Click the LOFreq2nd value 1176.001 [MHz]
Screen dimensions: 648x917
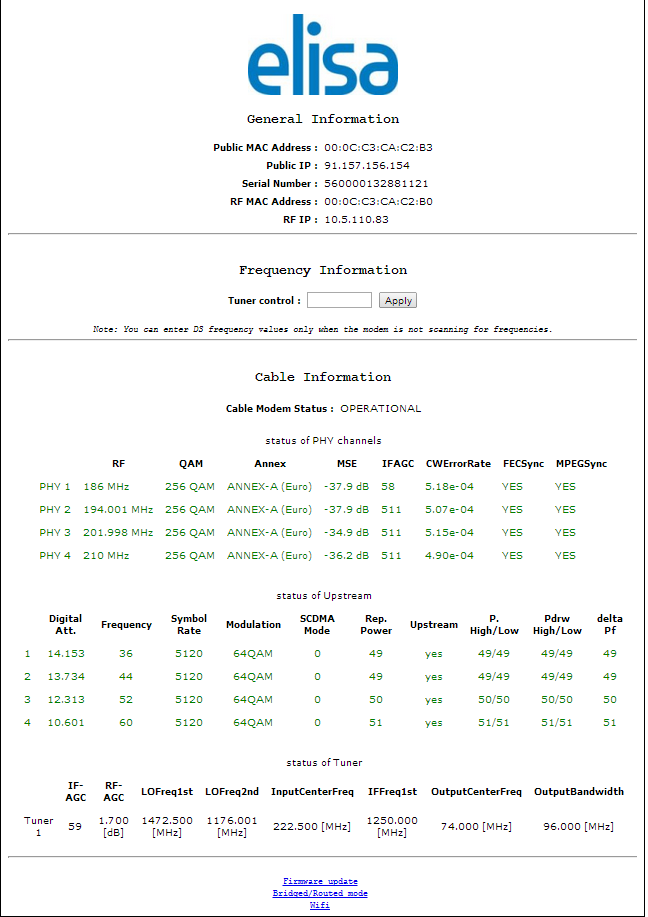(x=232, y=826)
